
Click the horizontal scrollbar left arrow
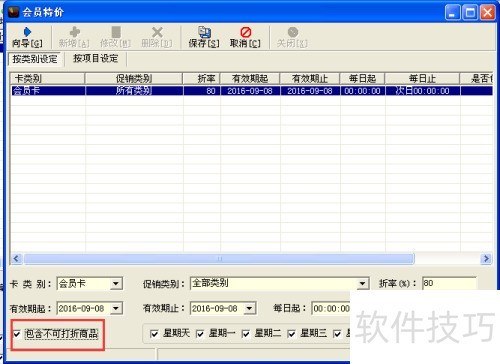[16, 259]
